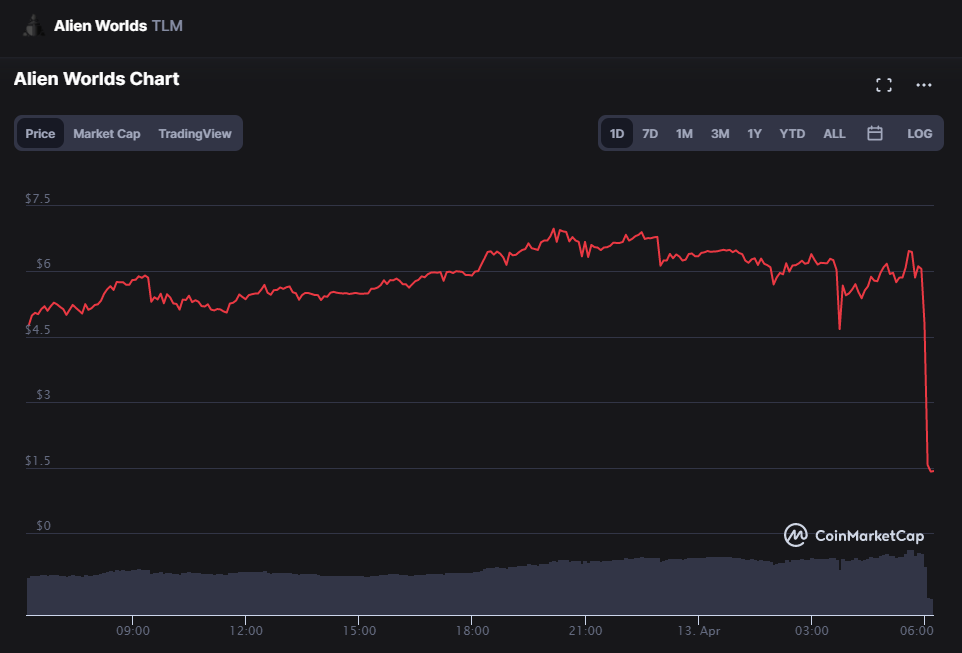Select the ALL time range
This screenshot has width=962, height=653.
tap(834, 133)
